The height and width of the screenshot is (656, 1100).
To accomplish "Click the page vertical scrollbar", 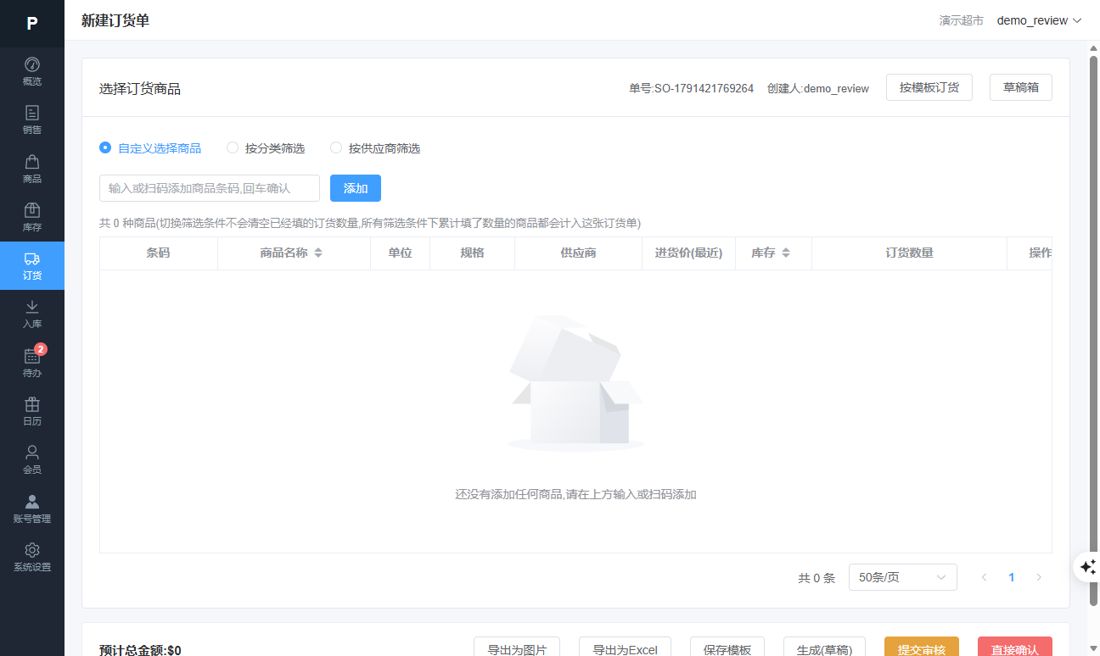I will click(x=1093, y=330).
